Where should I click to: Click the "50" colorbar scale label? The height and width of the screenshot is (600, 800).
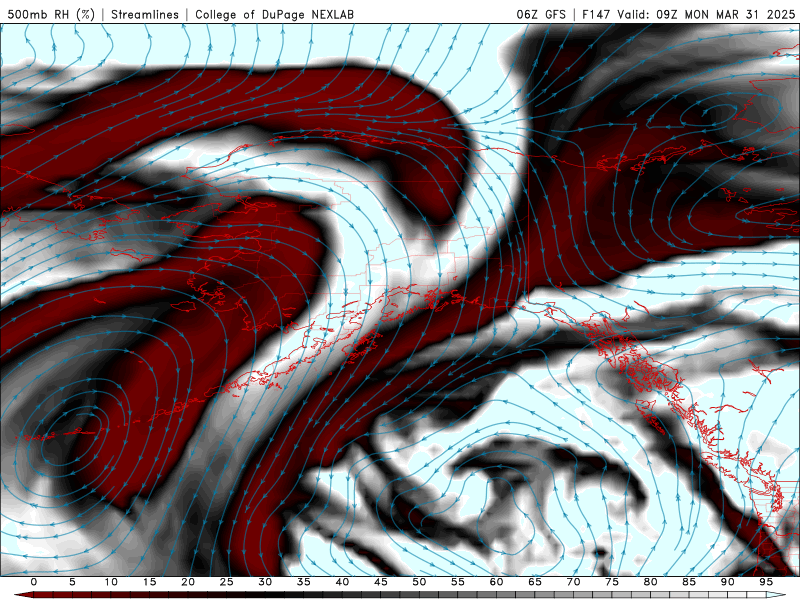(x=419, y=582)
